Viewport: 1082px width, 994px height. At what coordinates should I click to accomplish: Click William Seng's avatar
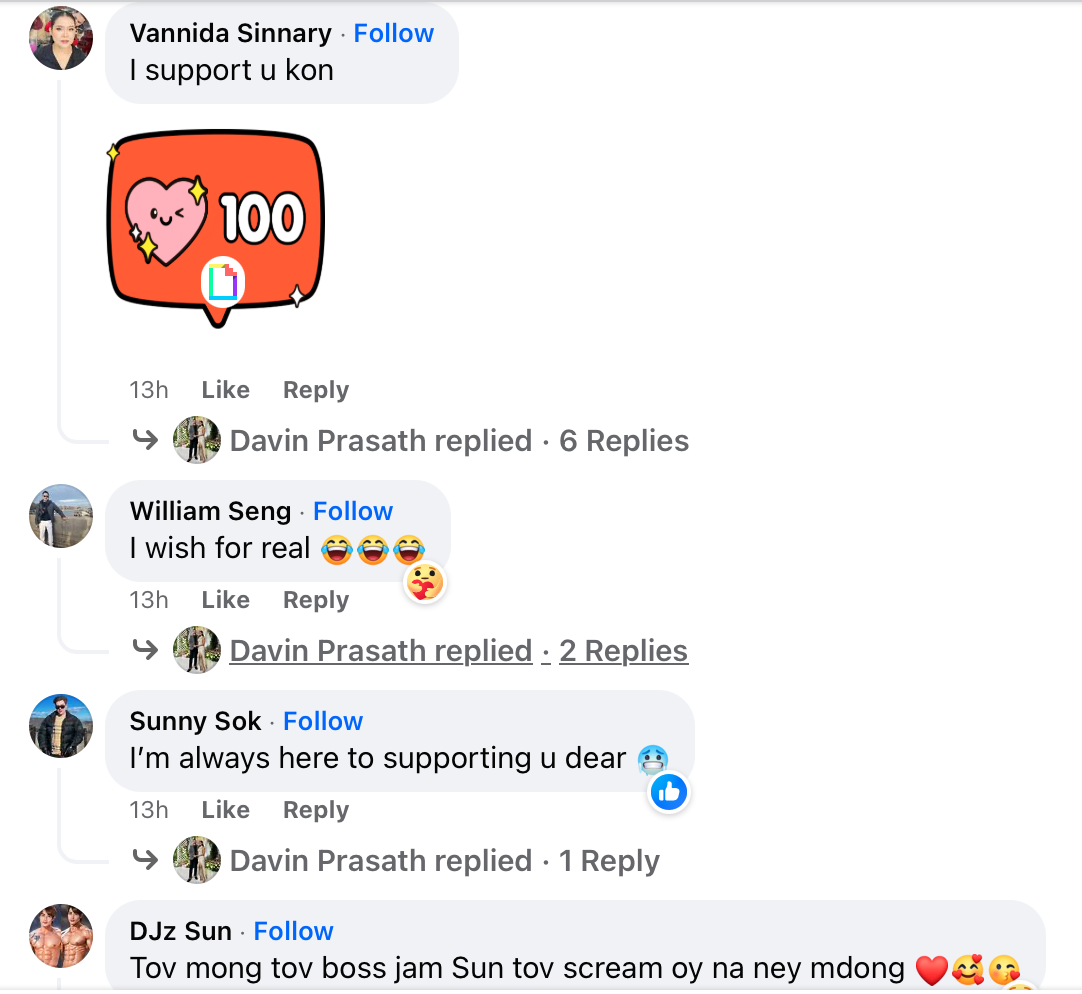point(61,516)
